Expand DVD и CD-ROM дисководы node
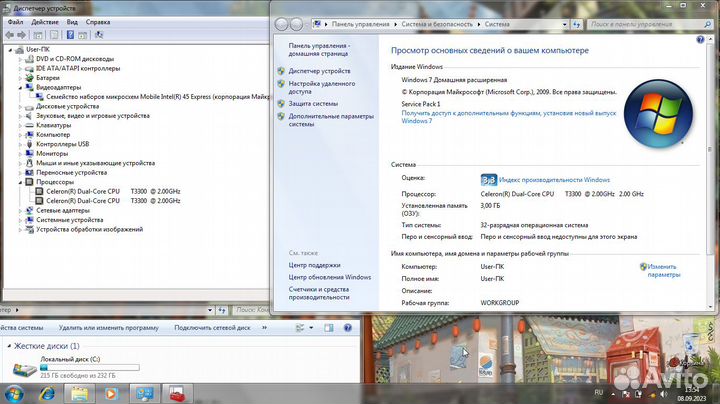The height and width of the screenshot is (404, 720). pos(20,58)
